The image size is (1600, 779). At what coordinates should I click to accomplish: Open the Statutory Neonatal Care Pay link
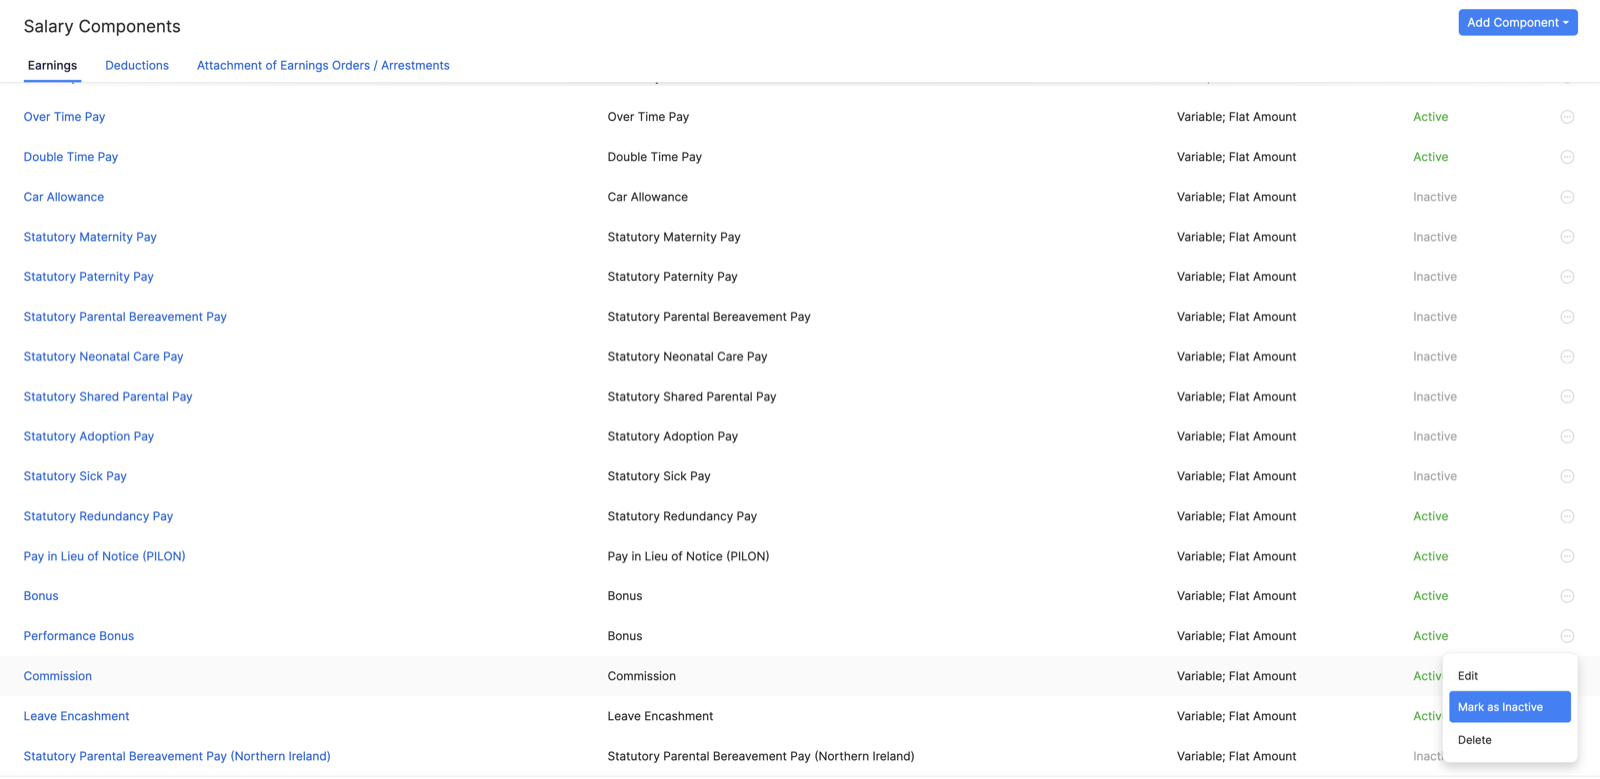click(x=103, y=357)
